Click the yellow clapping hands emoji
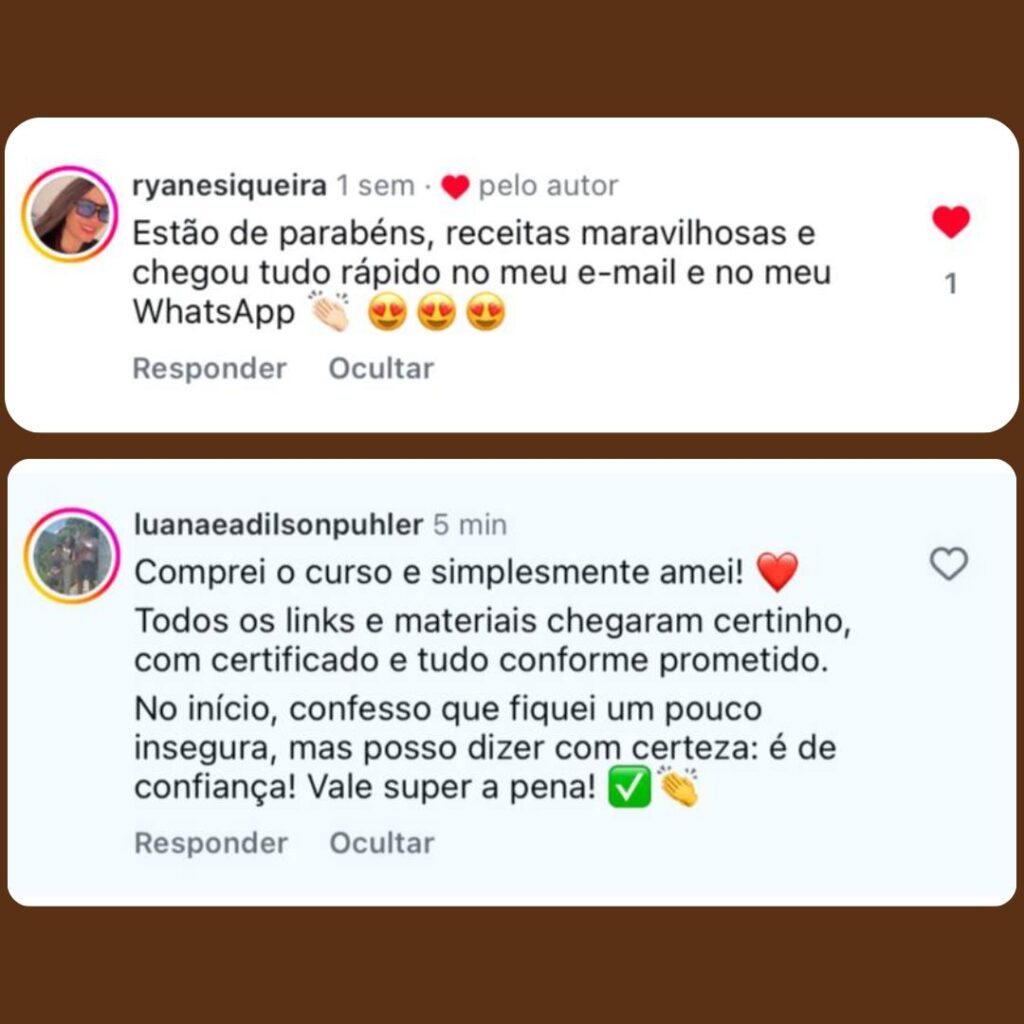 click(x=679, y=786)
